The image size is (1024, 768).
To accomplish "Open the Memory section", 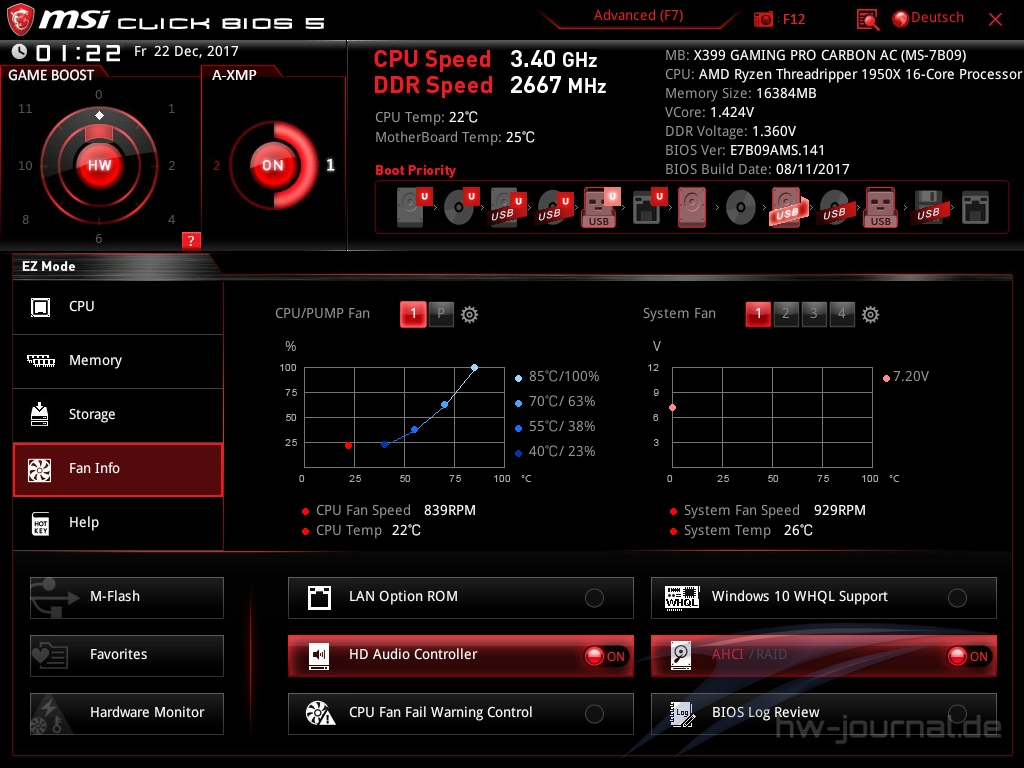I will [118, 361].
